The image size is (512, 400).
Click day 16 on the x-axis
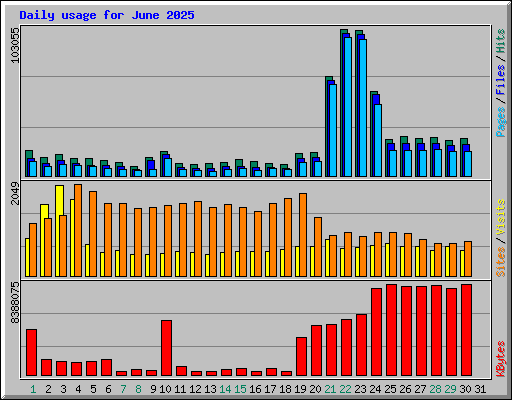(x=255, y=389)
